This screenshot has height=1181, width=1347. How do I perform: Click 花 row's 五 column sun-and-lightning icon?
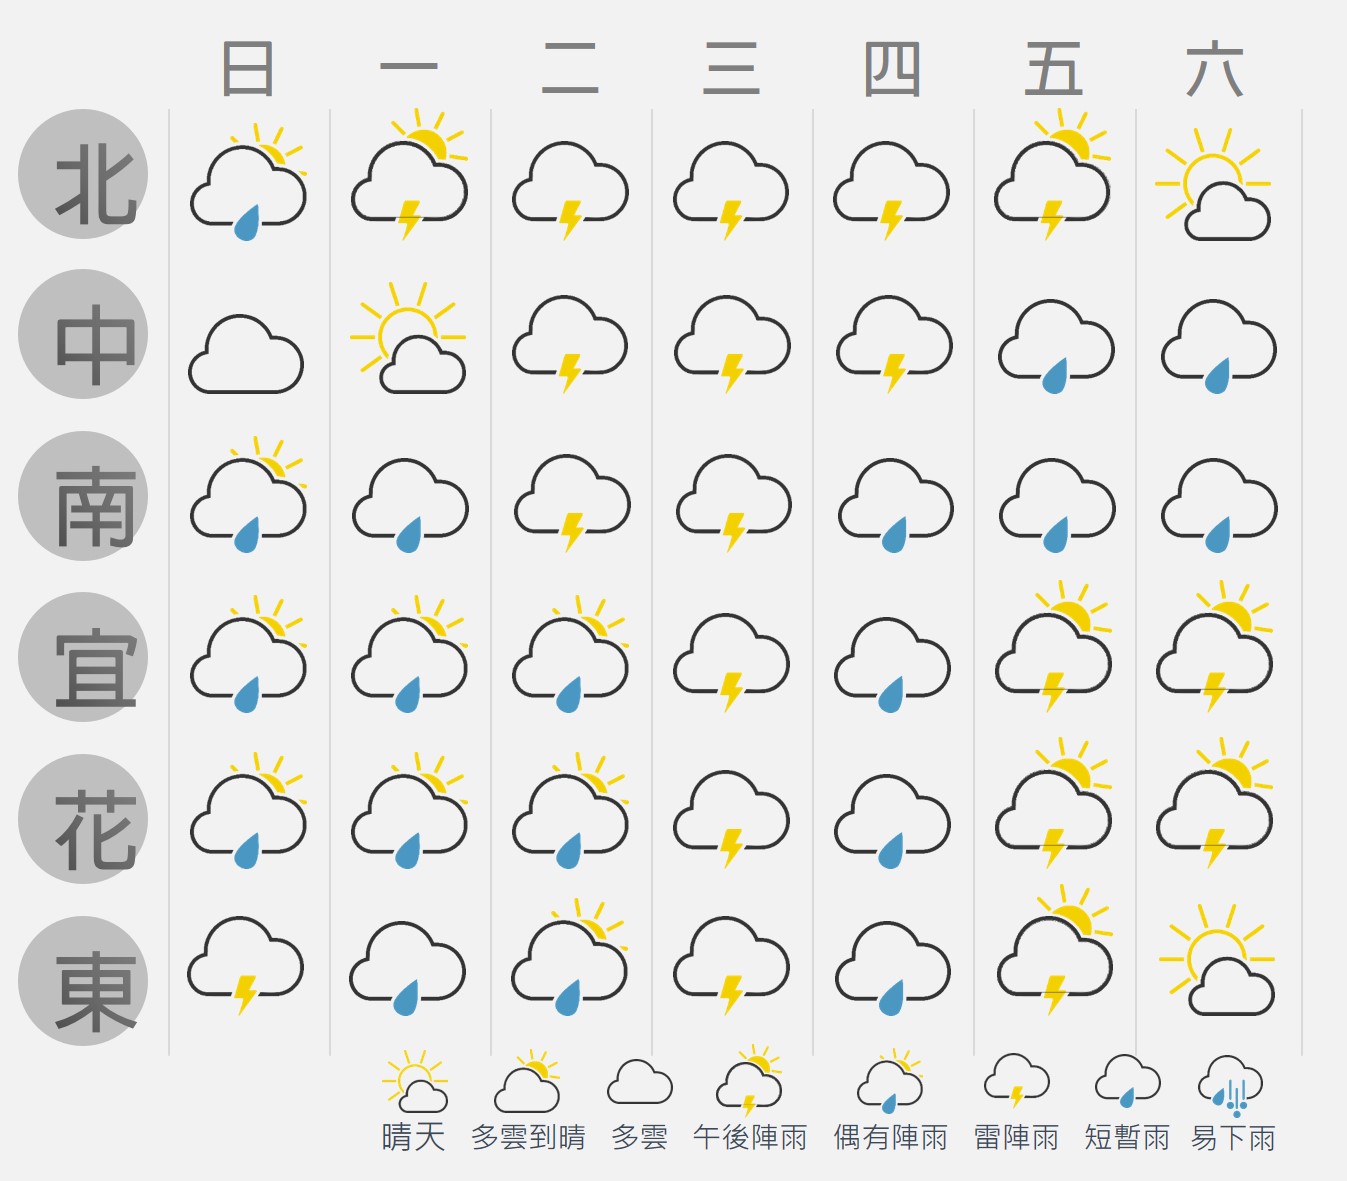[x=1054, y=803]
